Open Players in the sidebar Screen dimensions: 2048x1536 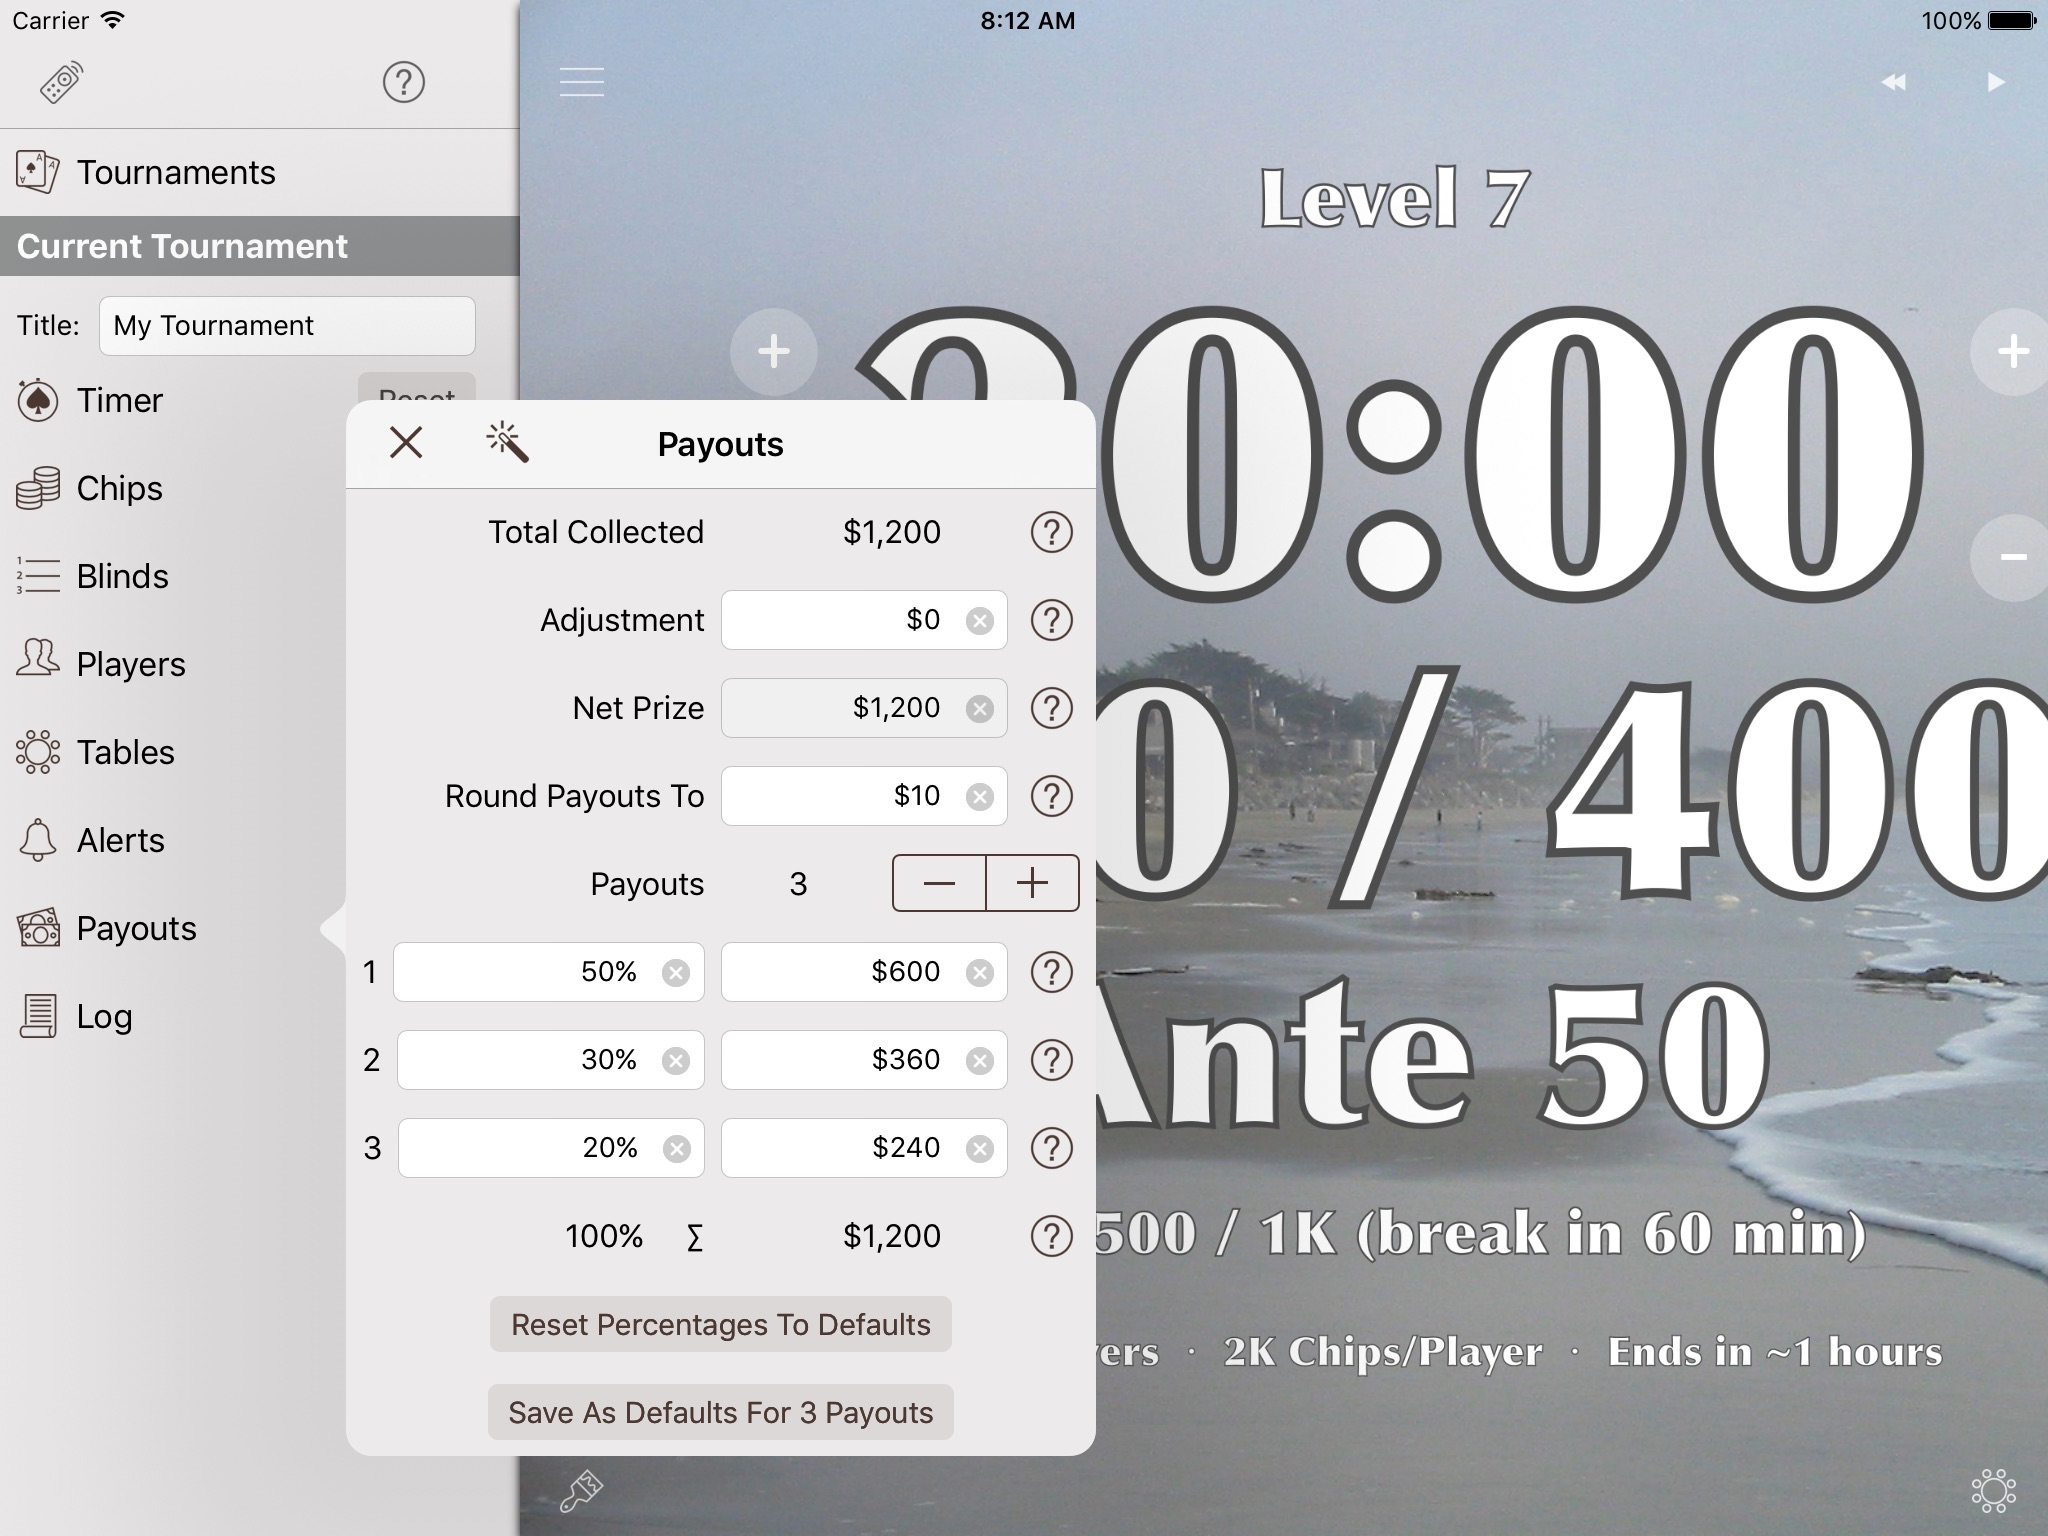click(x=130, y=664)
